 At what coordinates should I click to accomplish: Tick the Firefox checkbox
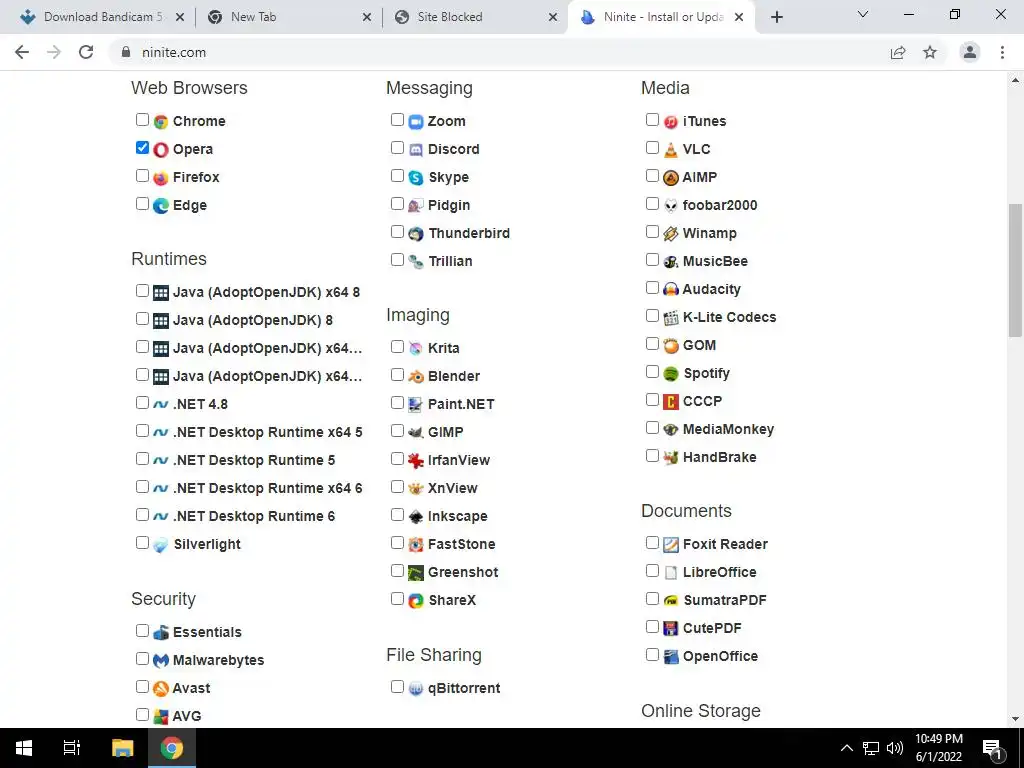click(x=142, y=176)
